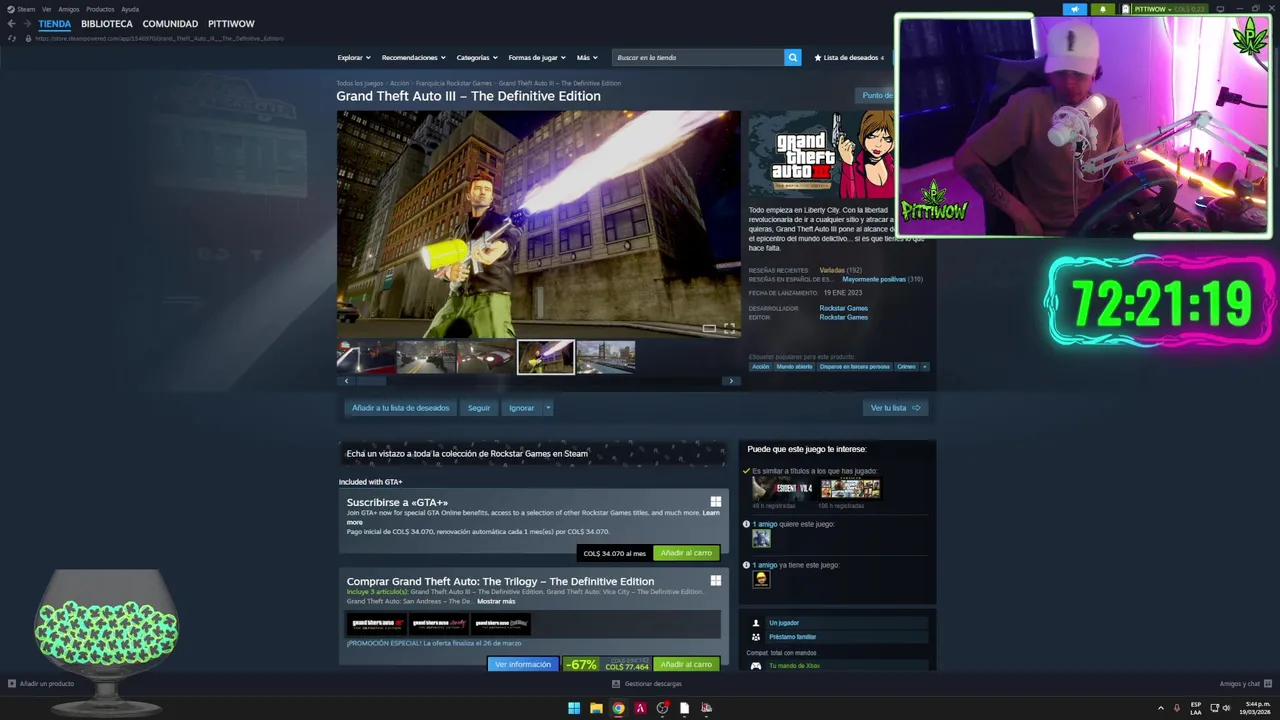Select the last city street thumbnail
The image size is (1280, 720).
(x=606, y=357)
